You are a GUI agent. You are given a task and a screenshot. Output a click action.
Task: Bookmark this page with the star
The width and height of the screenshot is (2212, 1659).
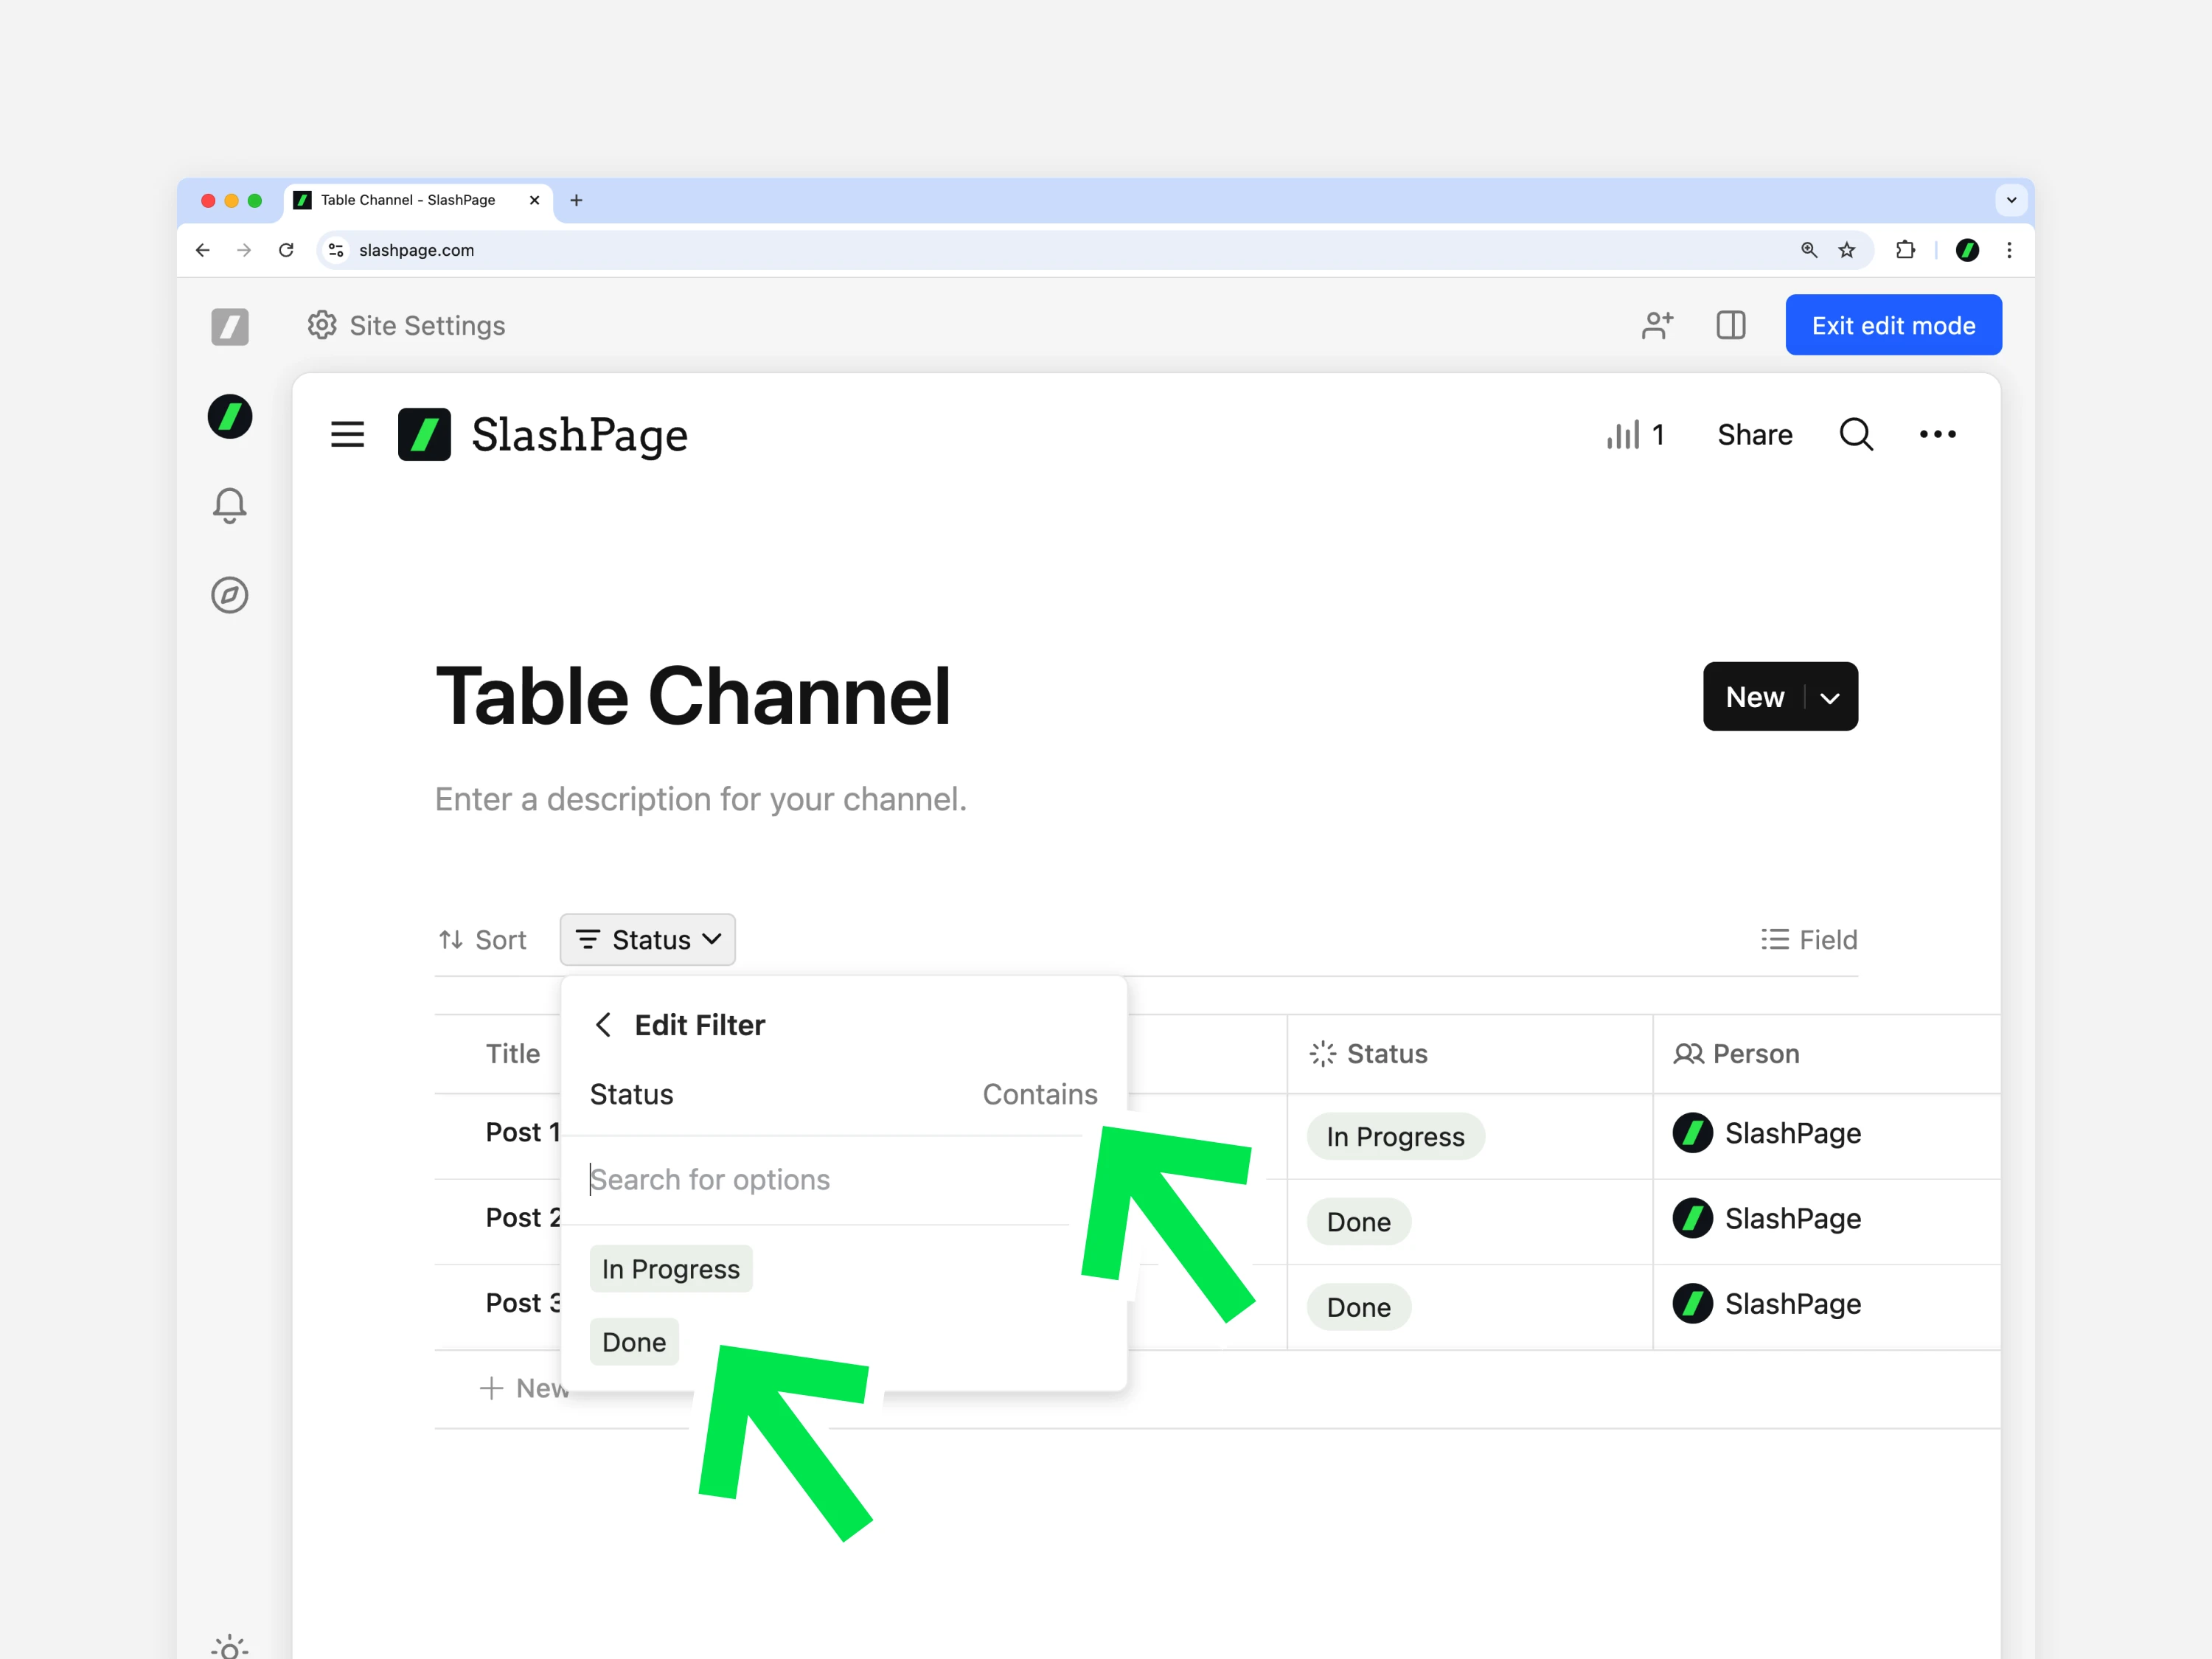click(1847, 250)
